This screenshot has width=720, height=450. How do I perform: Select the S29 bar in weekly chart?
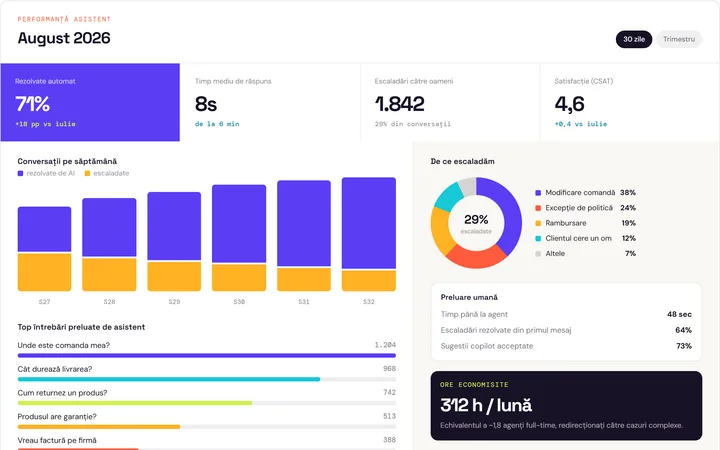coord(174,242)
